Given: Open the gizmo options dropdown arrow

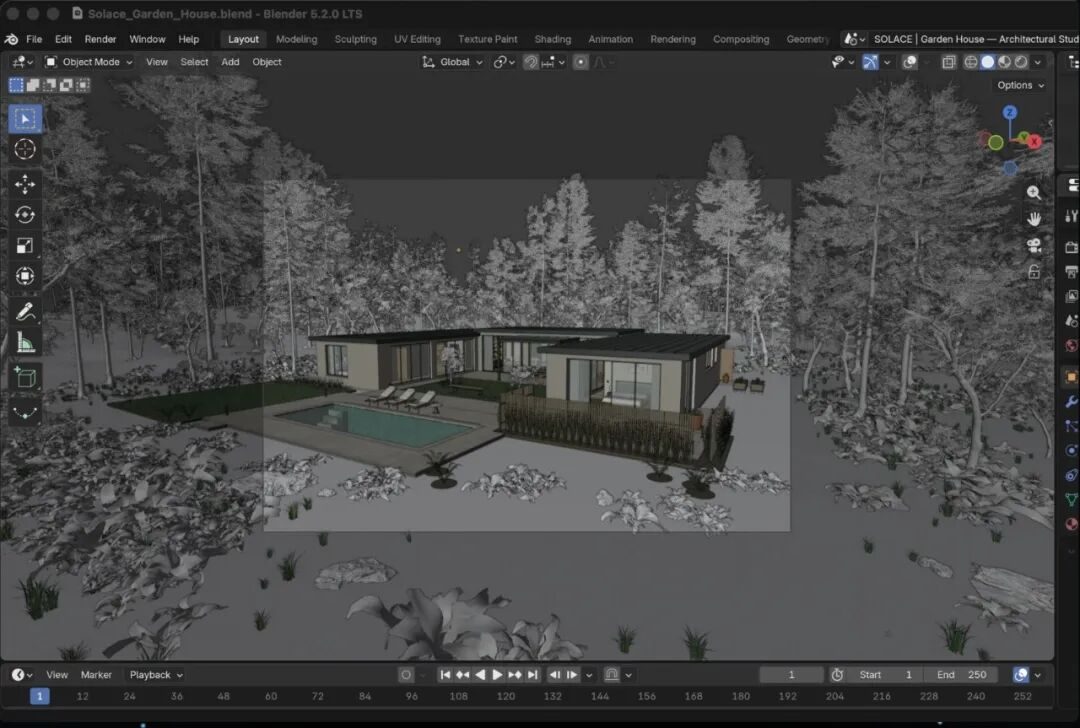Looking at the screenshot, I should [x=887, y=62].
